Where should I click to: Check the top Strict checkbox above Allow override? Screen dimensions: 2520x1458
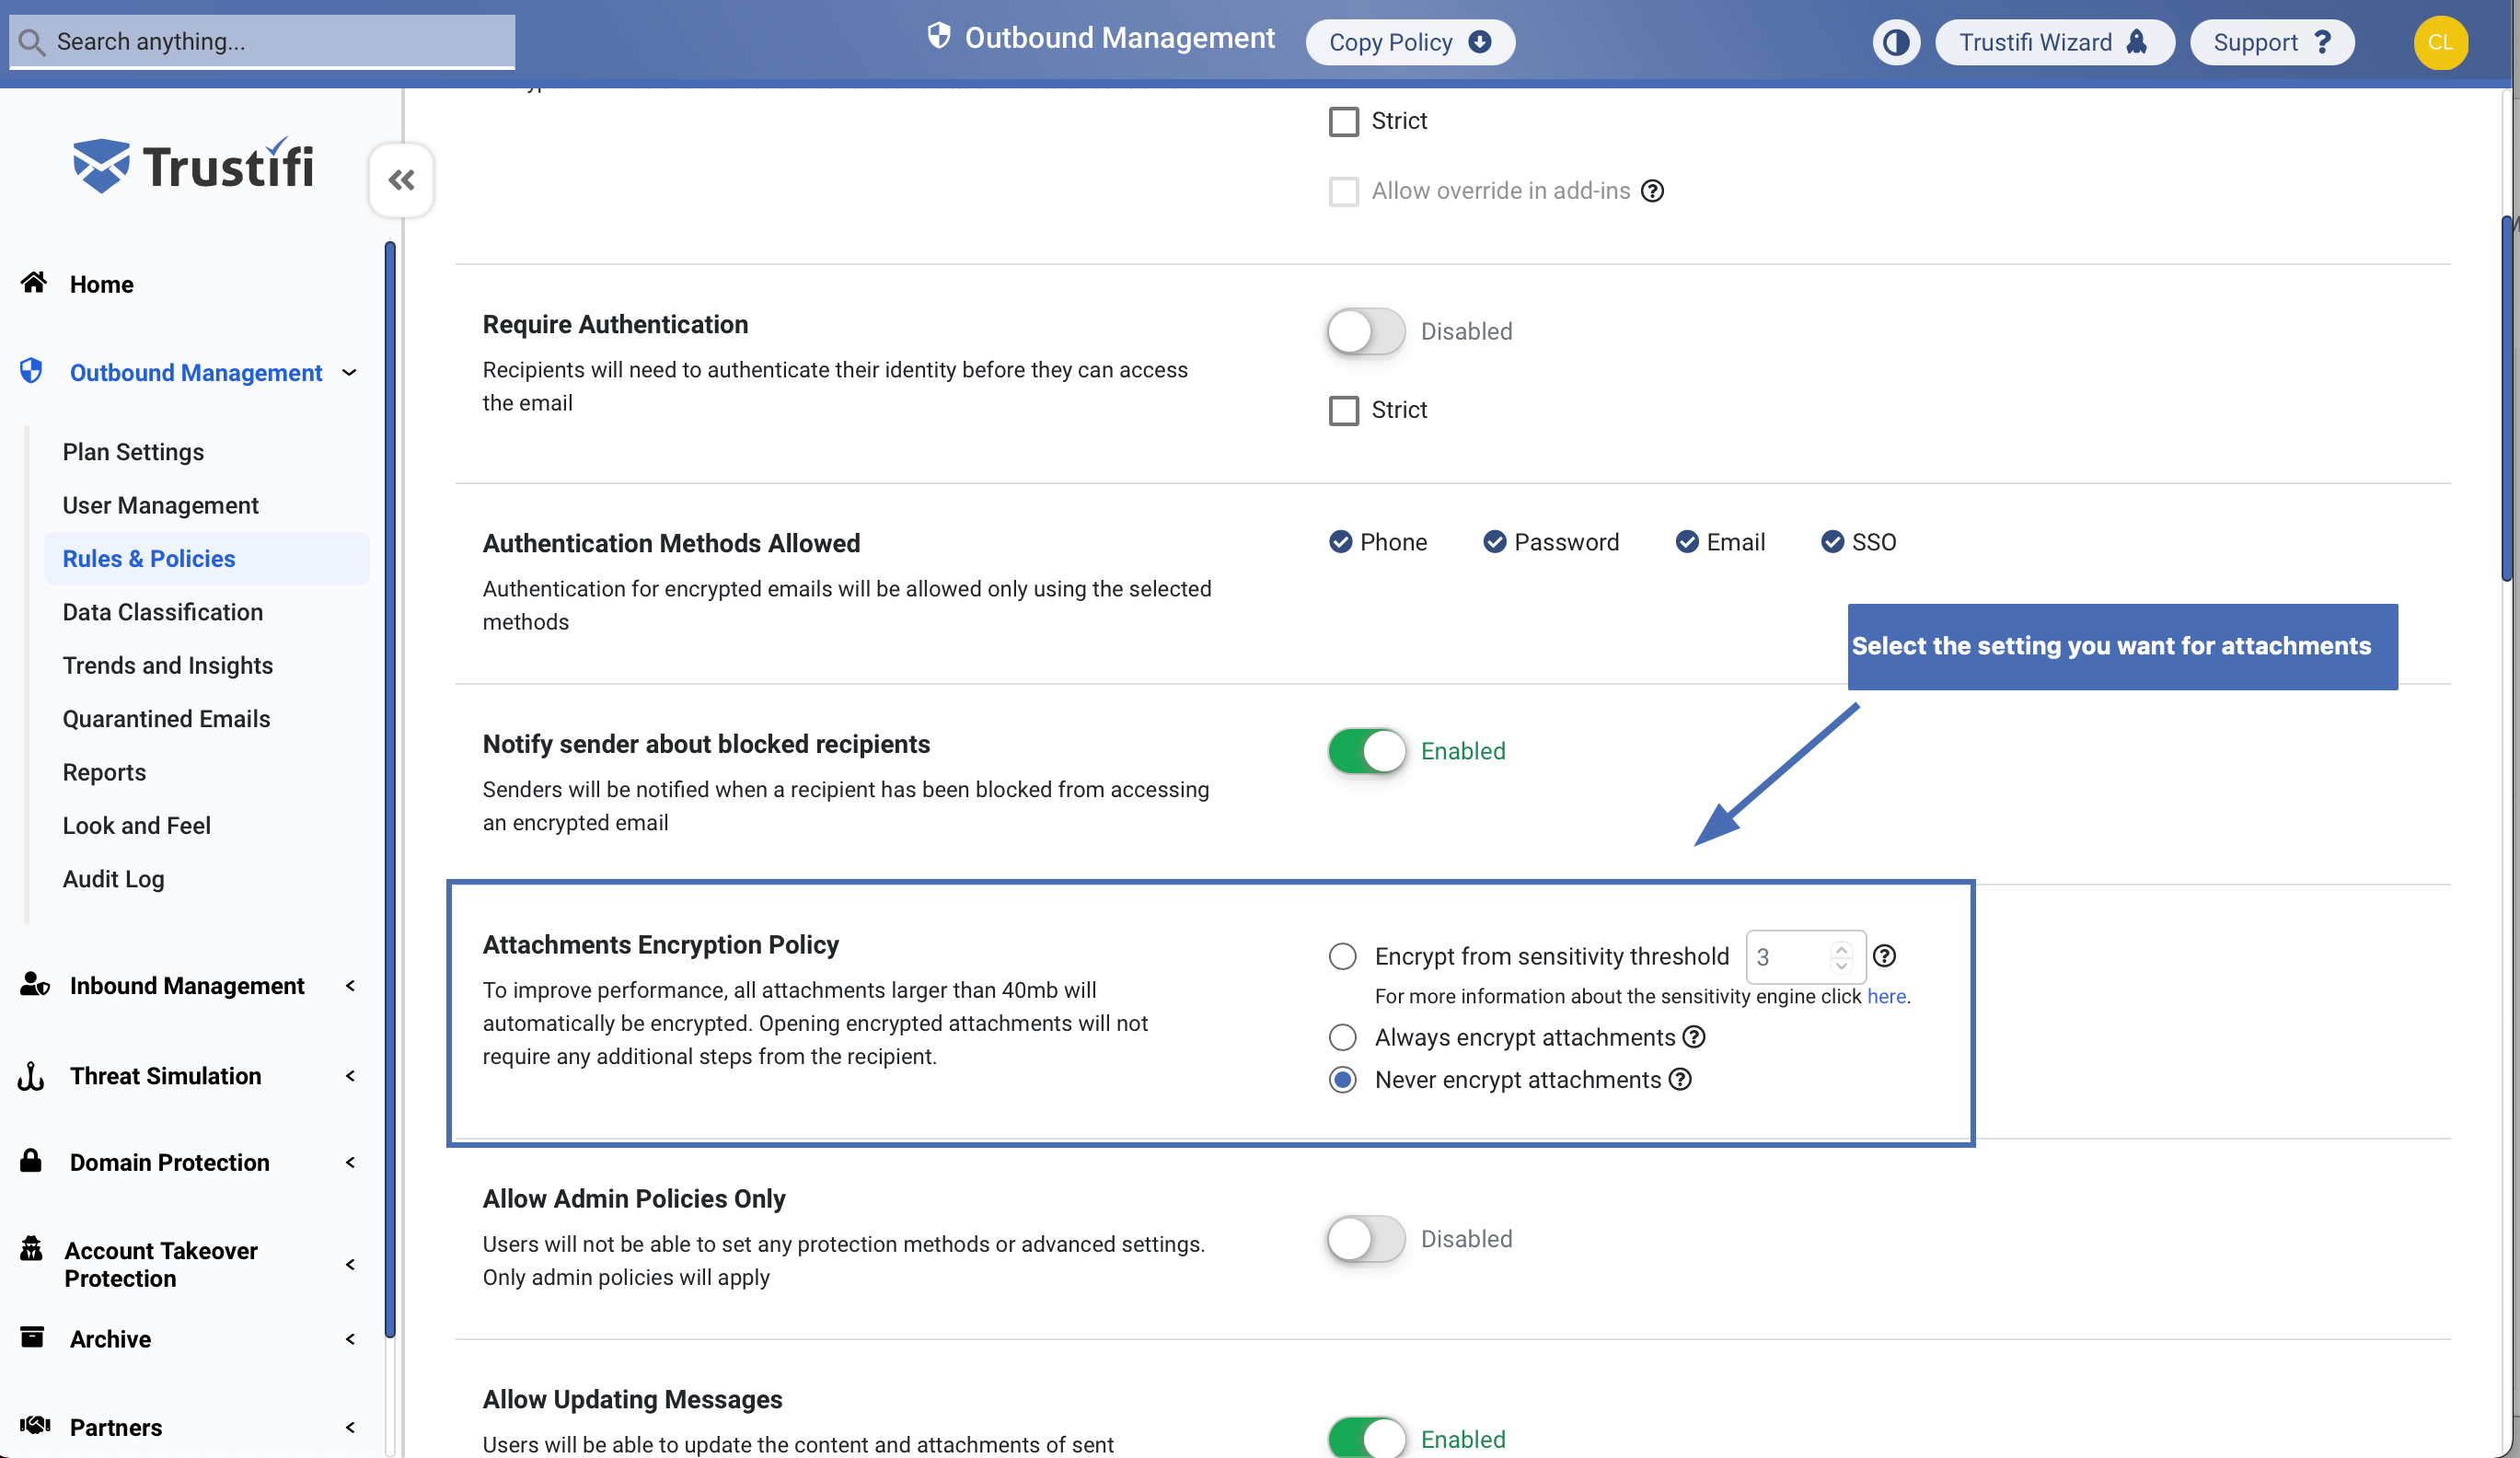[x=1344, y=121]
